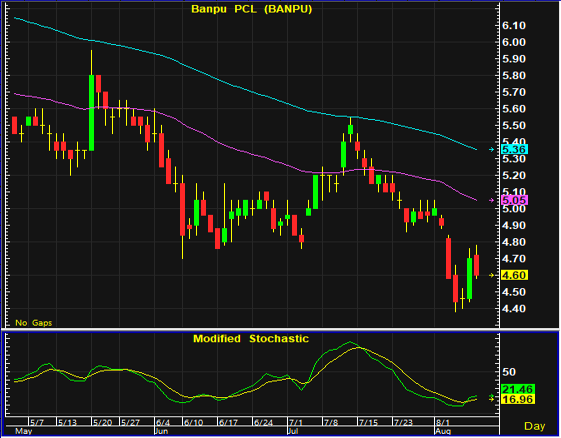561x438 pixels.
Task: Click the 6/24 date label
Action: [263, 423]
